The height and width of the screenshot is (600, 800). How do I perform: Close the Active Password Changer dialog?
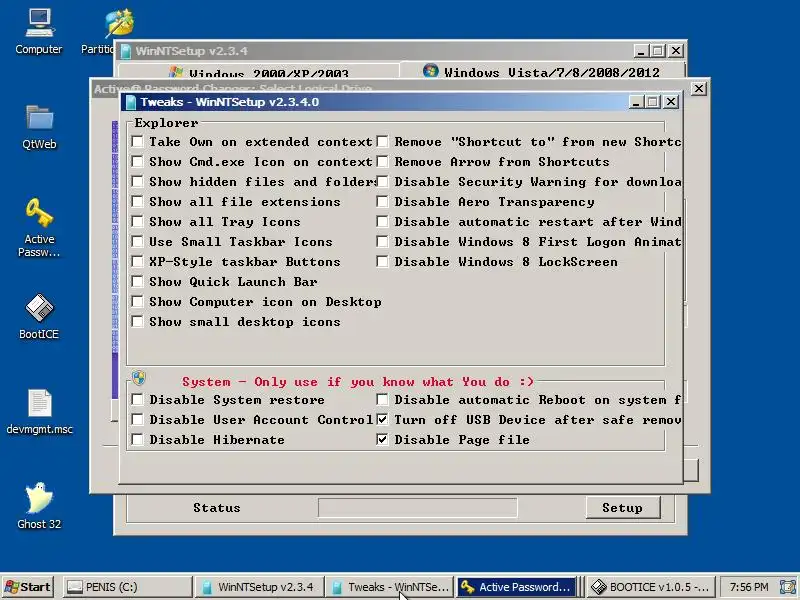pyautogui.click(x=698, y=89)
